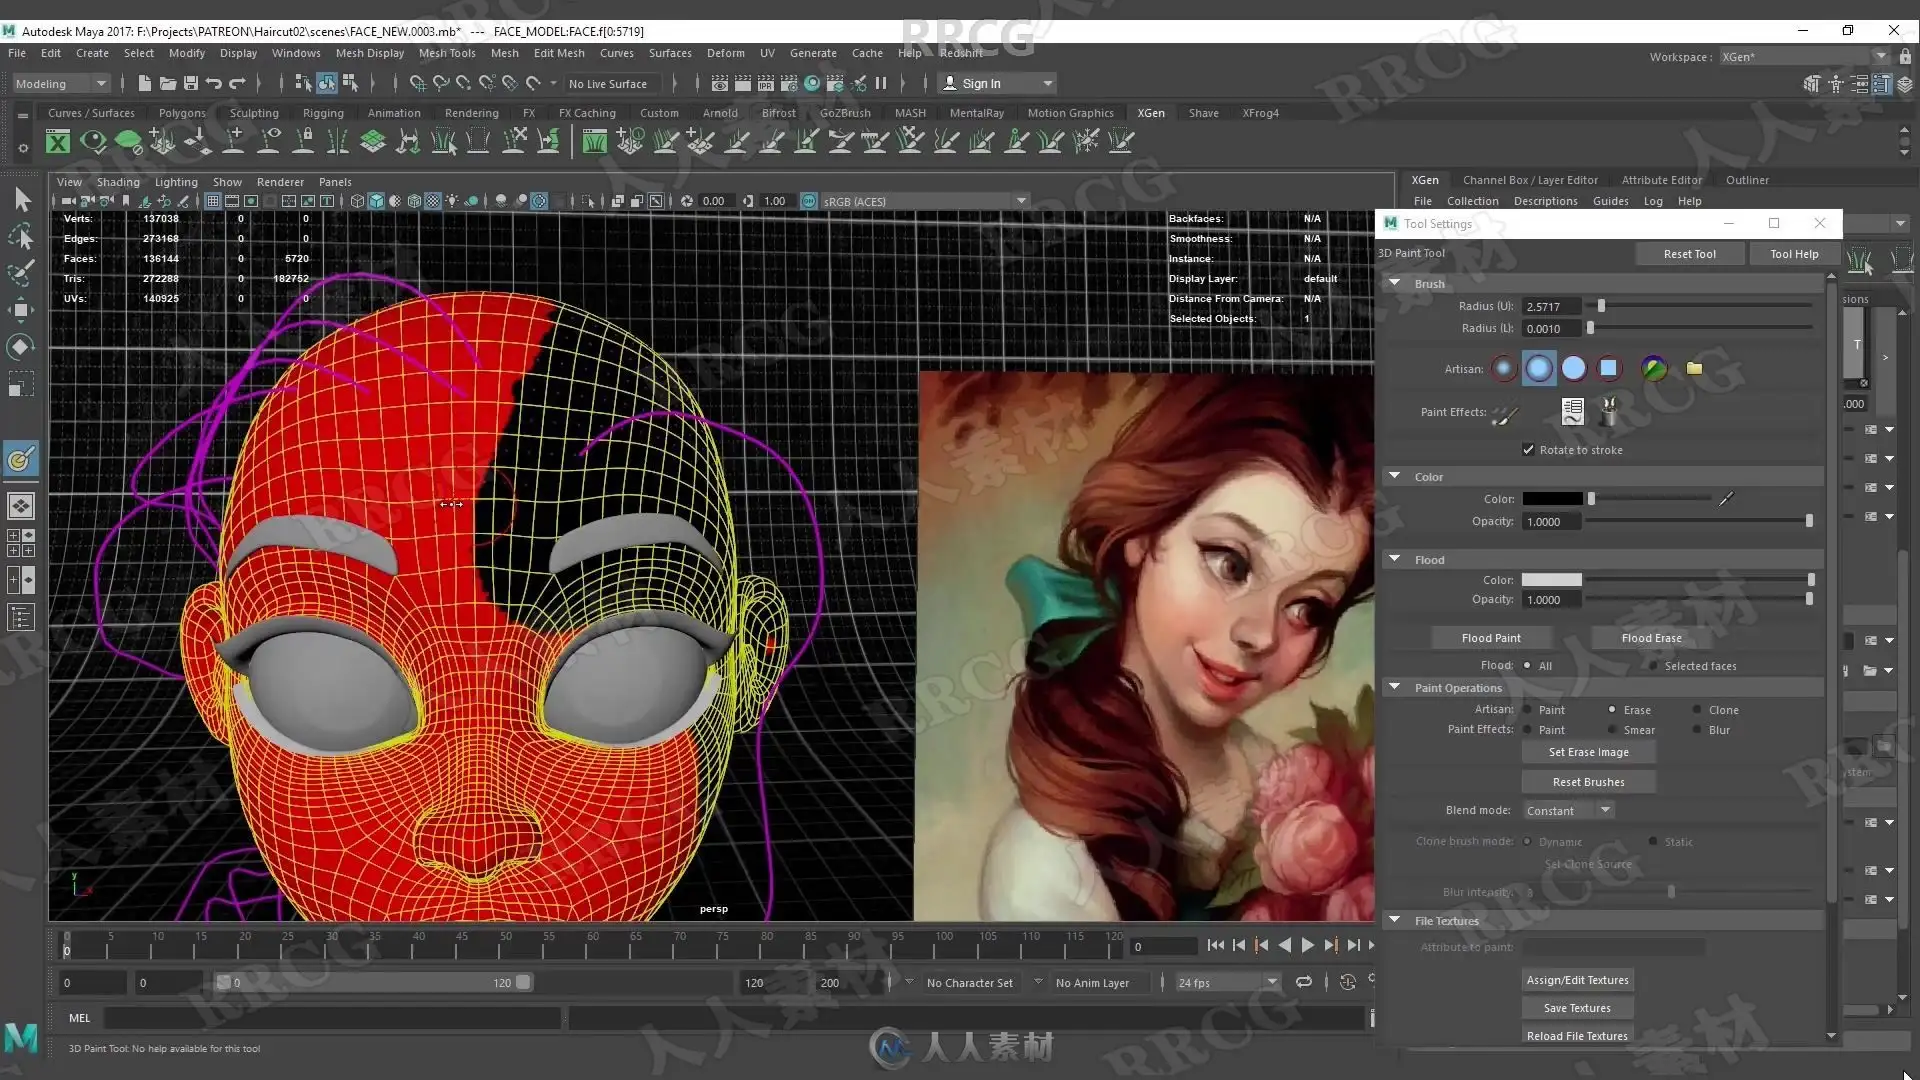Click the Paint Selection tool in left toolbox

coord(21,272)
